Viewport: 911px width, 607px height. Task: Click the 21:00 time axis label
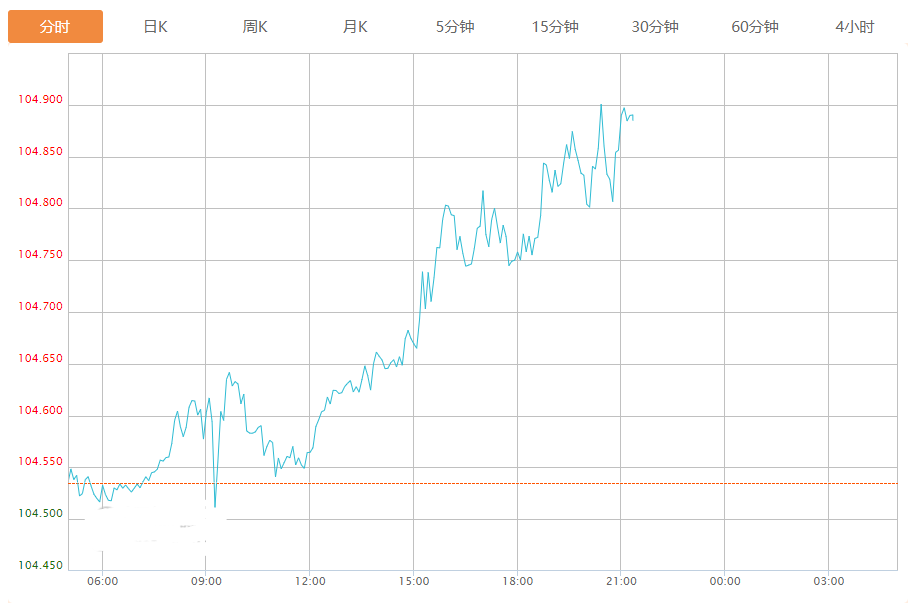(x=621, y=581)
